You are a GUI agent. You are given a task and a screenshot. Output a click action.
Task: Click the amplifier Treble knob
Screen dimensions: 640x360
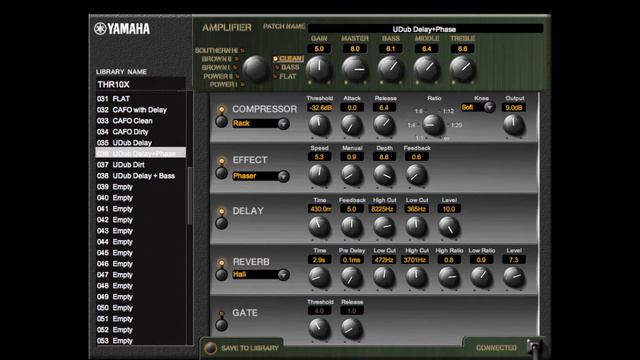pyautogui.click(x=462, y=69)
